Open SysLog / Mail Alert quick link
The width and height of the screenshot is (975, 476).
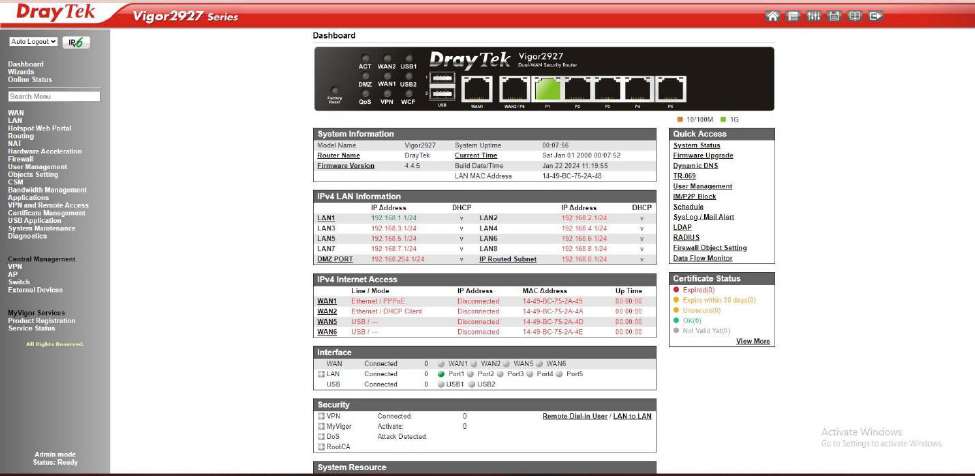pyautogui.click(x=703, y=217)
